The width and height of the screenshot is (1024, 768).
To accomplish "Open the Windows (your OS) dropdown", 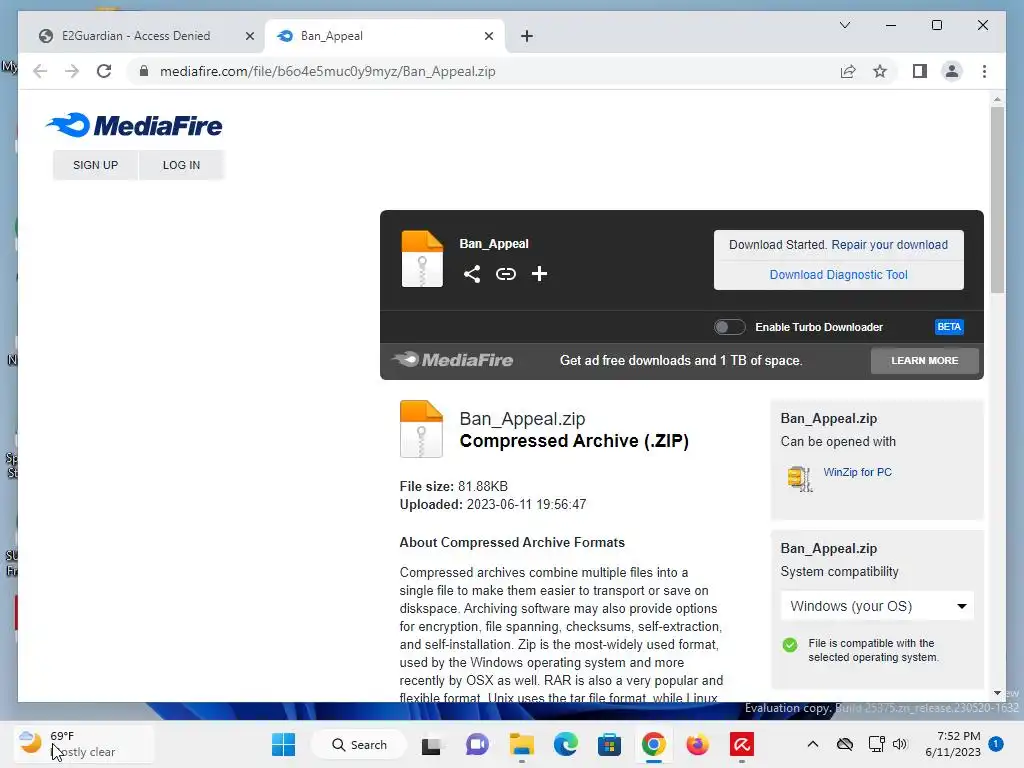I will pos(877,606).
